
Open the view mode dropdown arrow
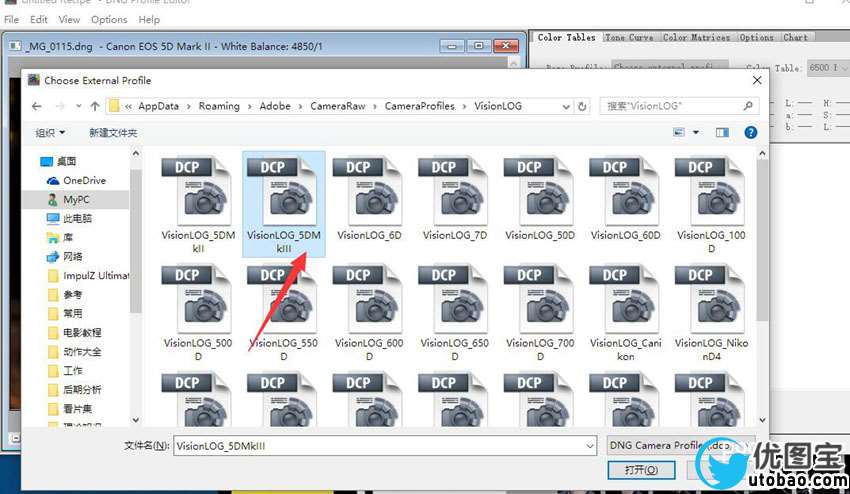tap(696, 132)
